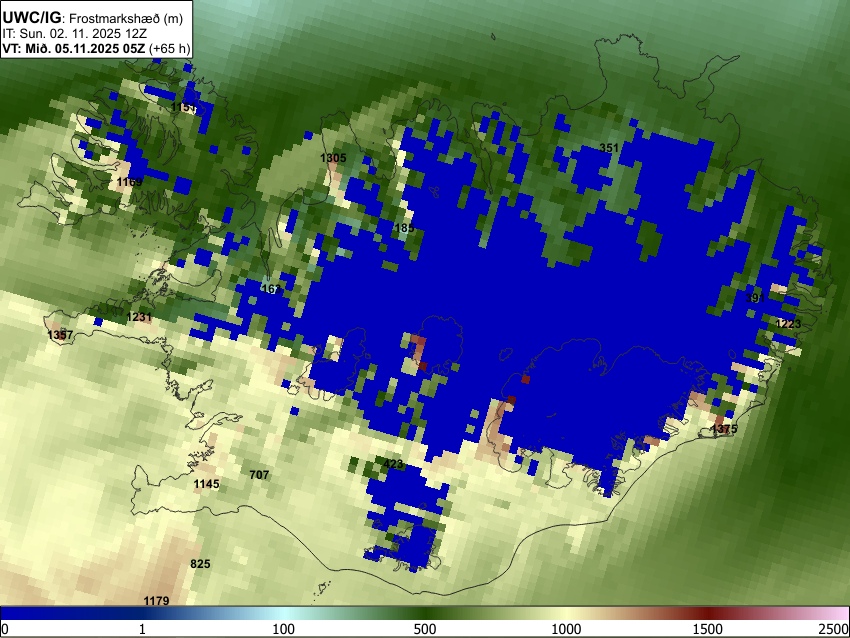Screen dimensions: 850x638
Task: Click the map value 1231
Action: [x=139, y=317]
